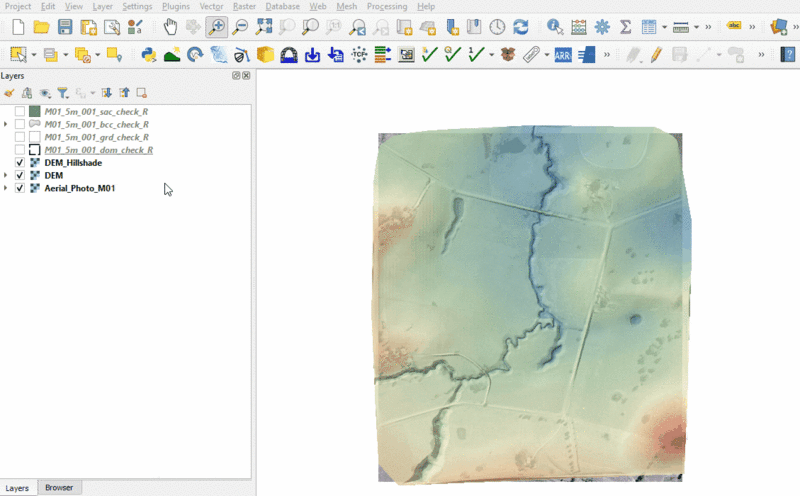800x496 pixels.
Task: Select the Identify Features tool
Action: pyautogui.click(x=555, y=27)
